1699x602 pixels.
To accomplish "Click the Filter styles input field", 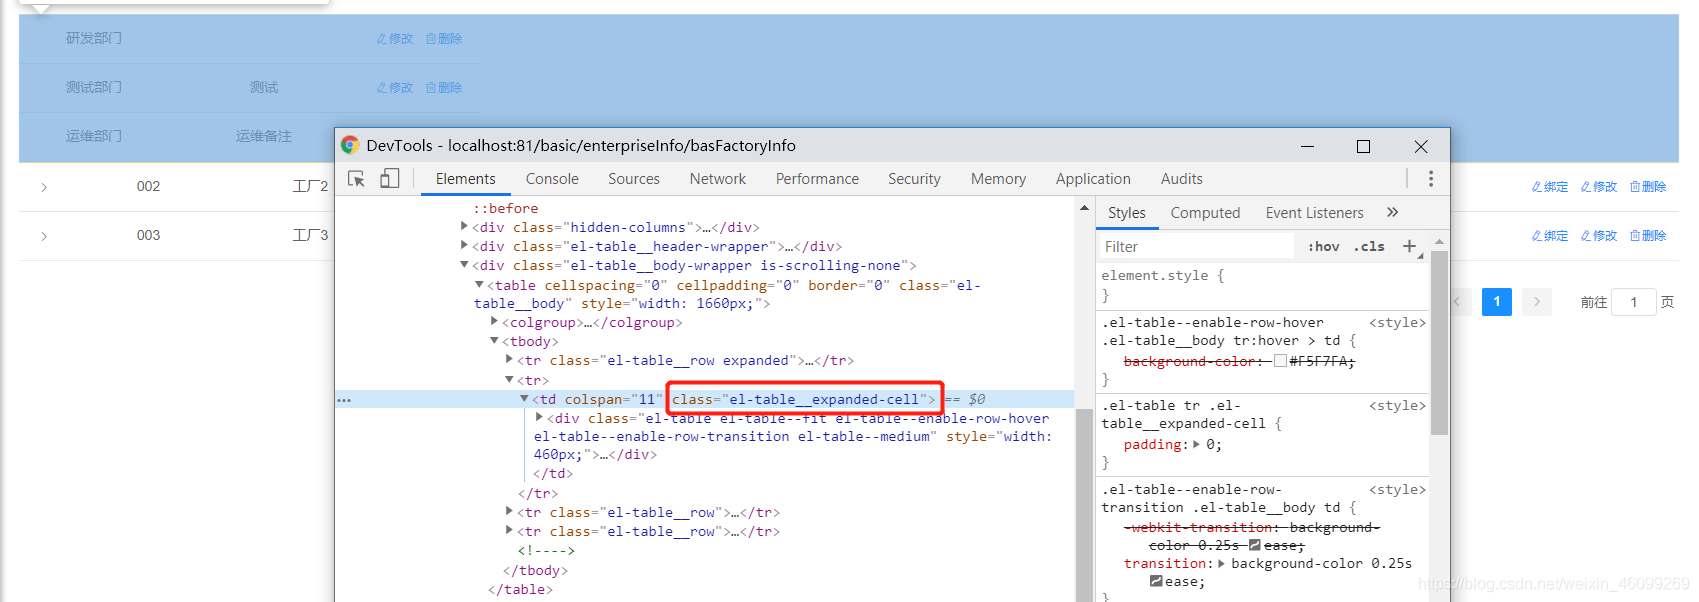I will 1196,246.
